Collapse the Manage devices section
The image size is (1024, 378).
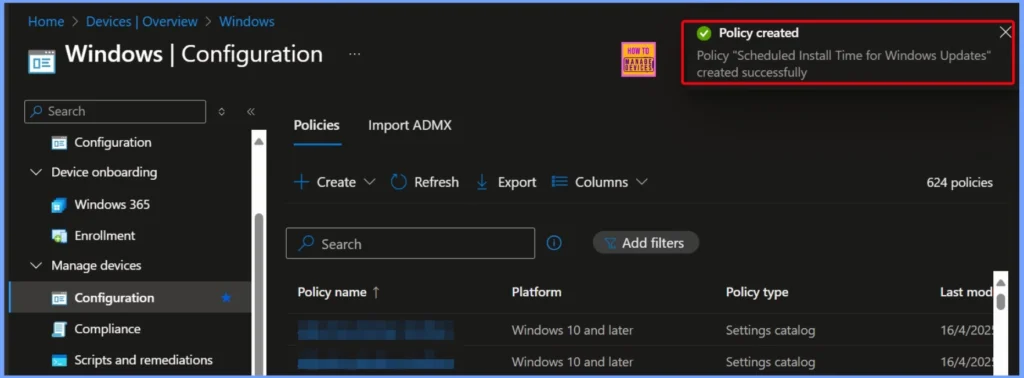tap(35, 266)
